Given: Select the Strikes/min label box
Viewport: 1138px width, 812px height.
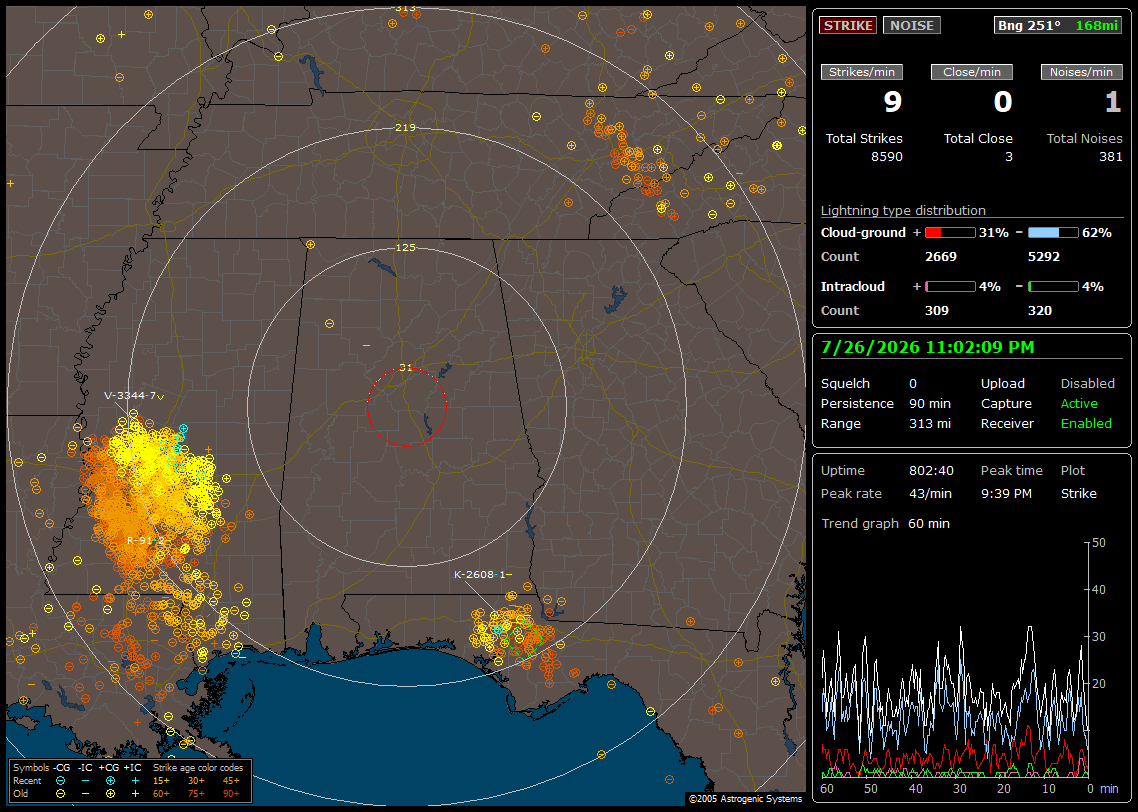Looking at the screenshot, I should 861,72.
